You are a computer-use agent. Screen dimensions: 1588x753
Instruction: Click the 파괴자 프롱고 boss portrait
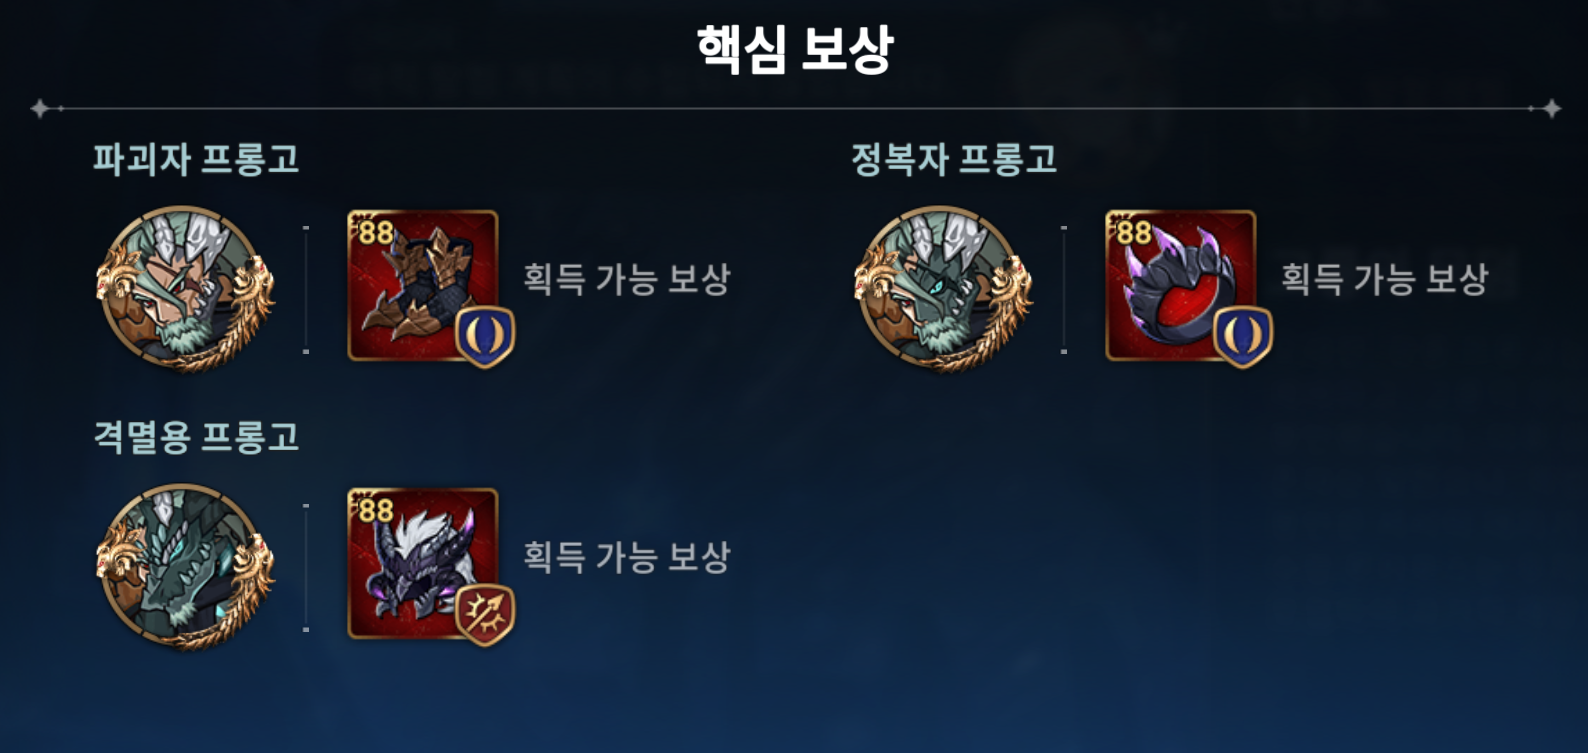[x=185, y=289]
